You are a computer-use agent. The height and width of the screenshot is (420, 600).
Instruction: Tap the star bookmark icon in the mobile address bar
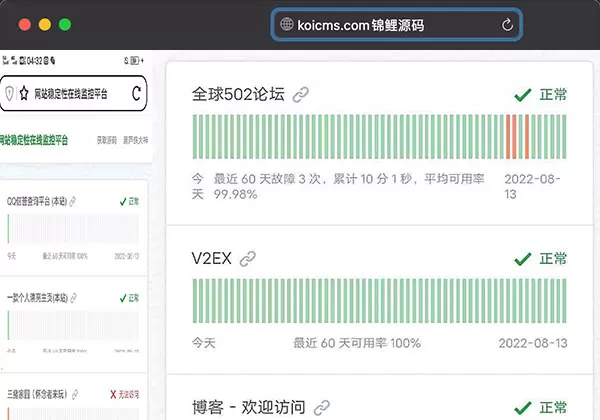[24, 93]
